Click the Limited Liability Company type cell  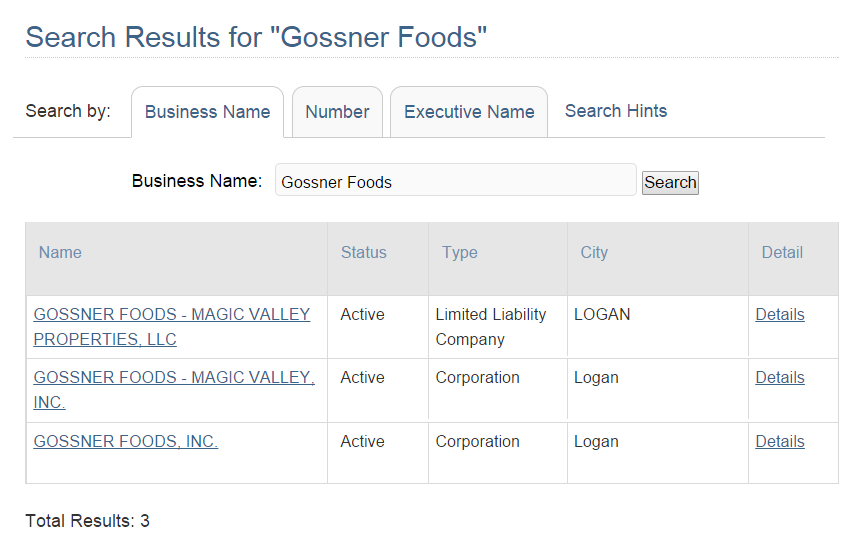tap(490, 326)
